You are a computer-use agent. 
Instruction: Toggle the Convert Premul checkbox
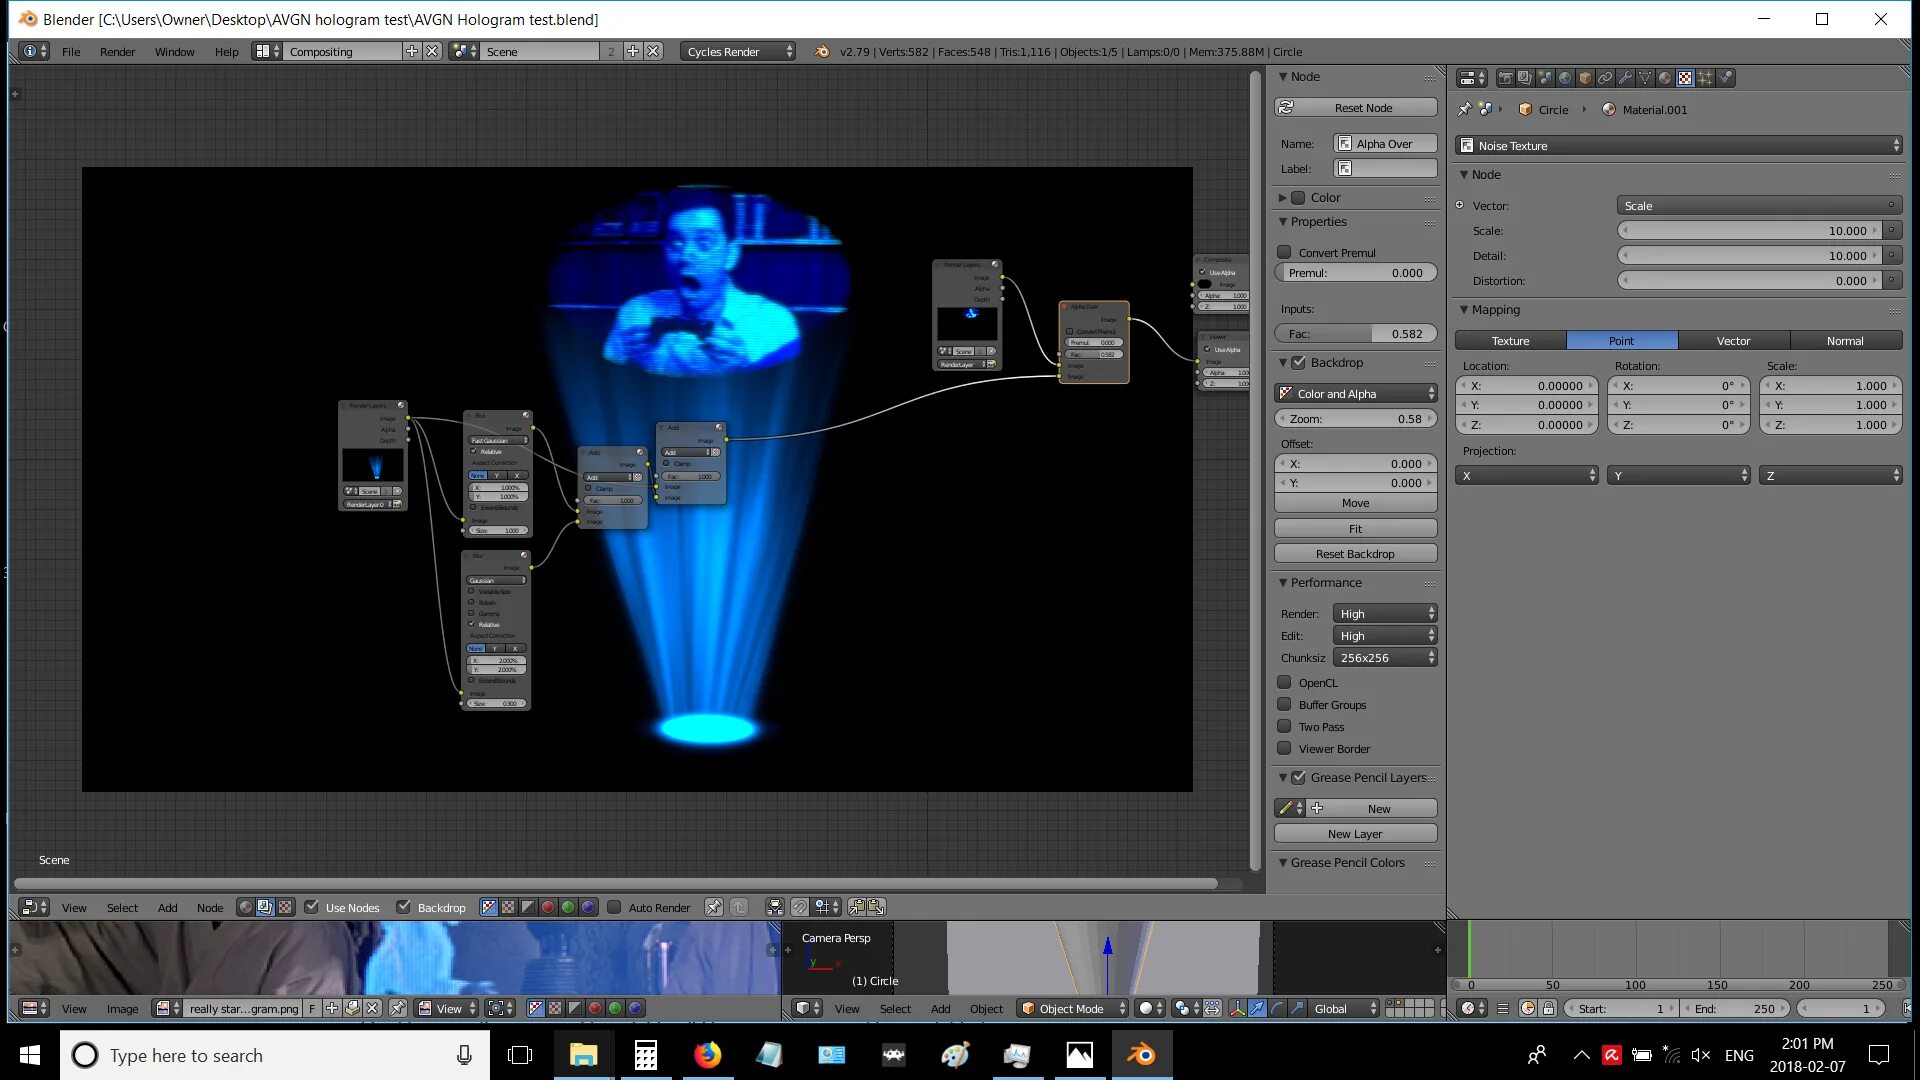point(1286,251)
